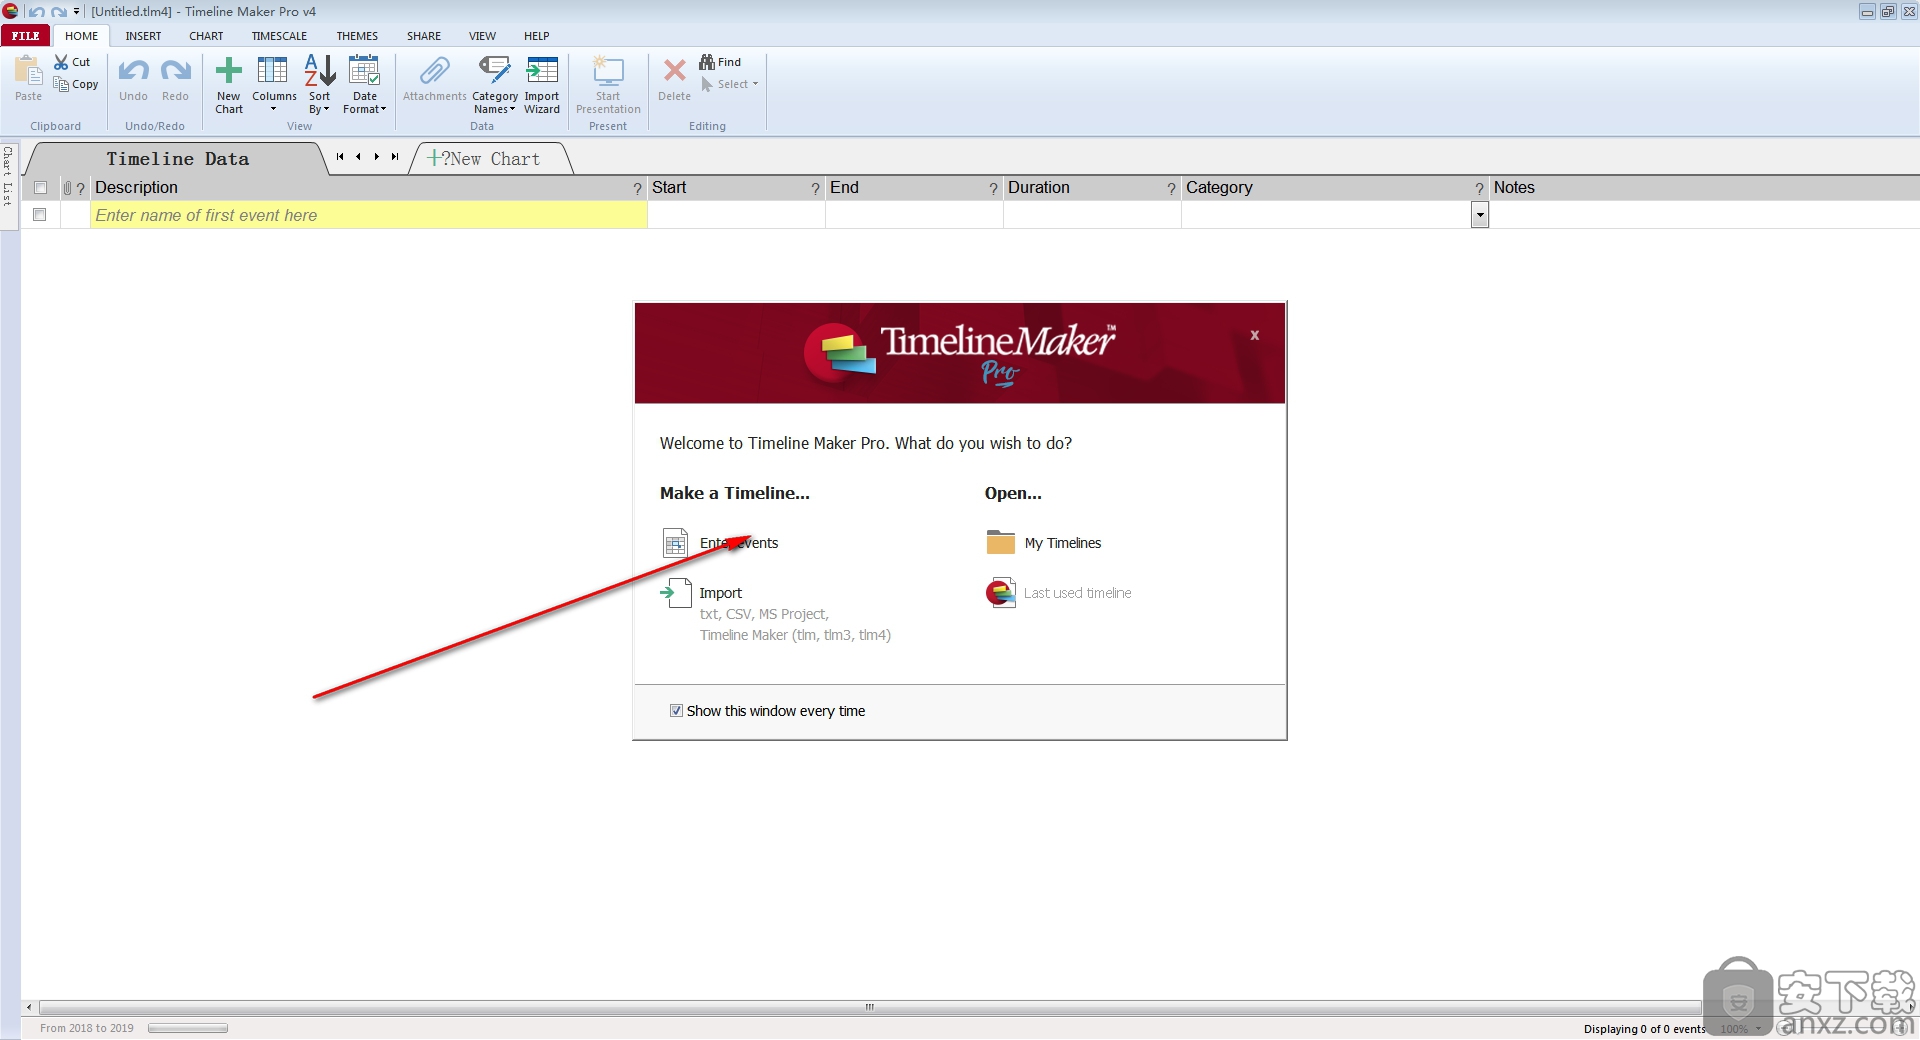Choose Enter events in welcome dialog
This screenshot has width=1920, height=1040.
coord(720,543)
